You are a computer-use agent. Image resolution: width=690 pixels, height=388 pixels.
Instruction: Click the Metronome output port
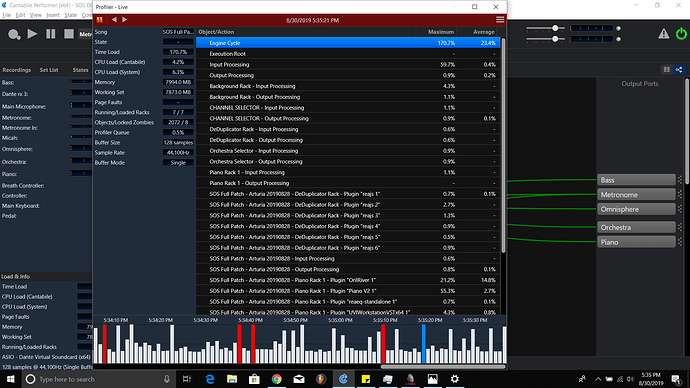click(x=636, y=194)
